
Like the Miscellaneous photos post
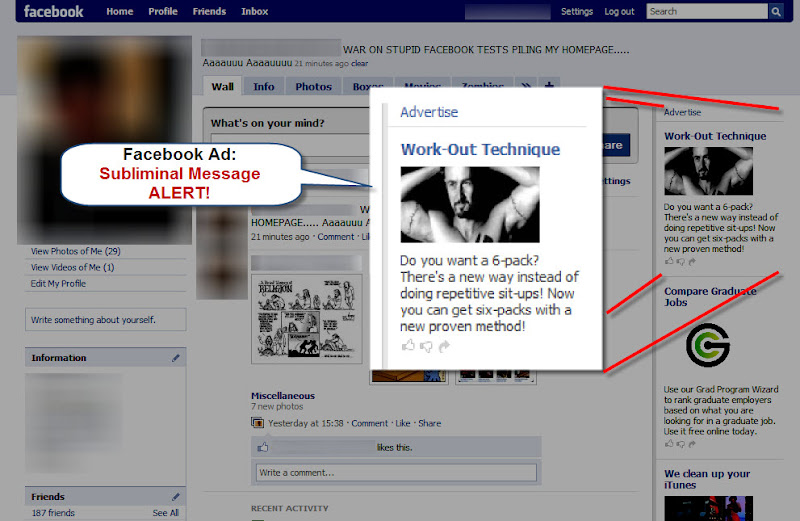(x=403, y=423)
